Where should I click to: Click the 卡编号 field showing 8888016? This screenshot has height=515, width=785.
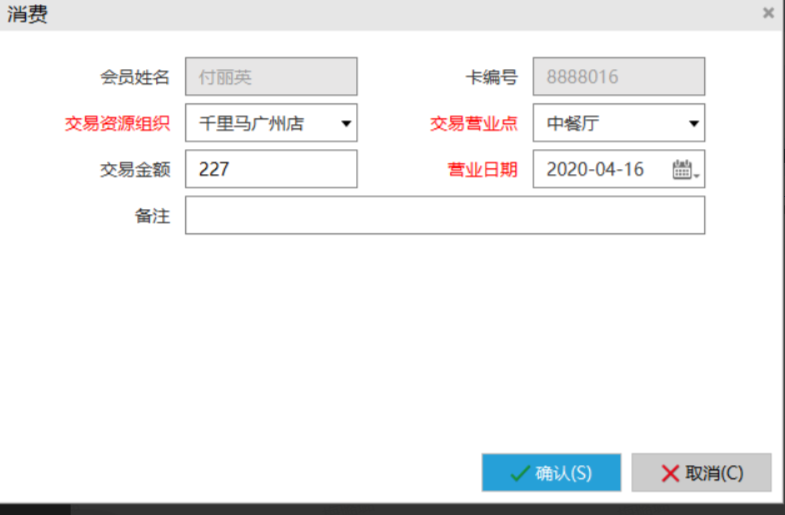pyautogui.click(x=618, y=77)
